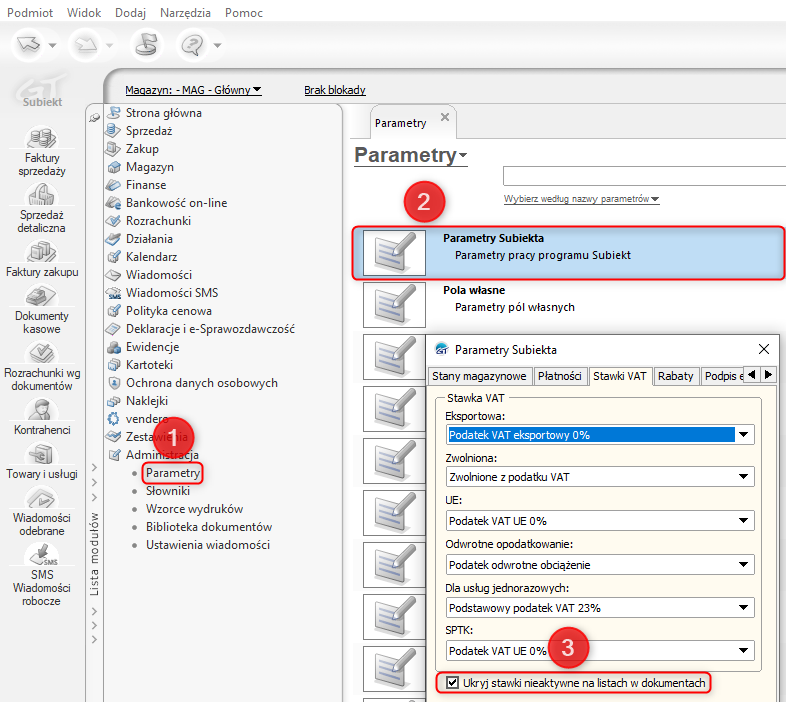Open Kartoteki module
This screenshot has height=702, width=786.
click(x=149, y=365)
